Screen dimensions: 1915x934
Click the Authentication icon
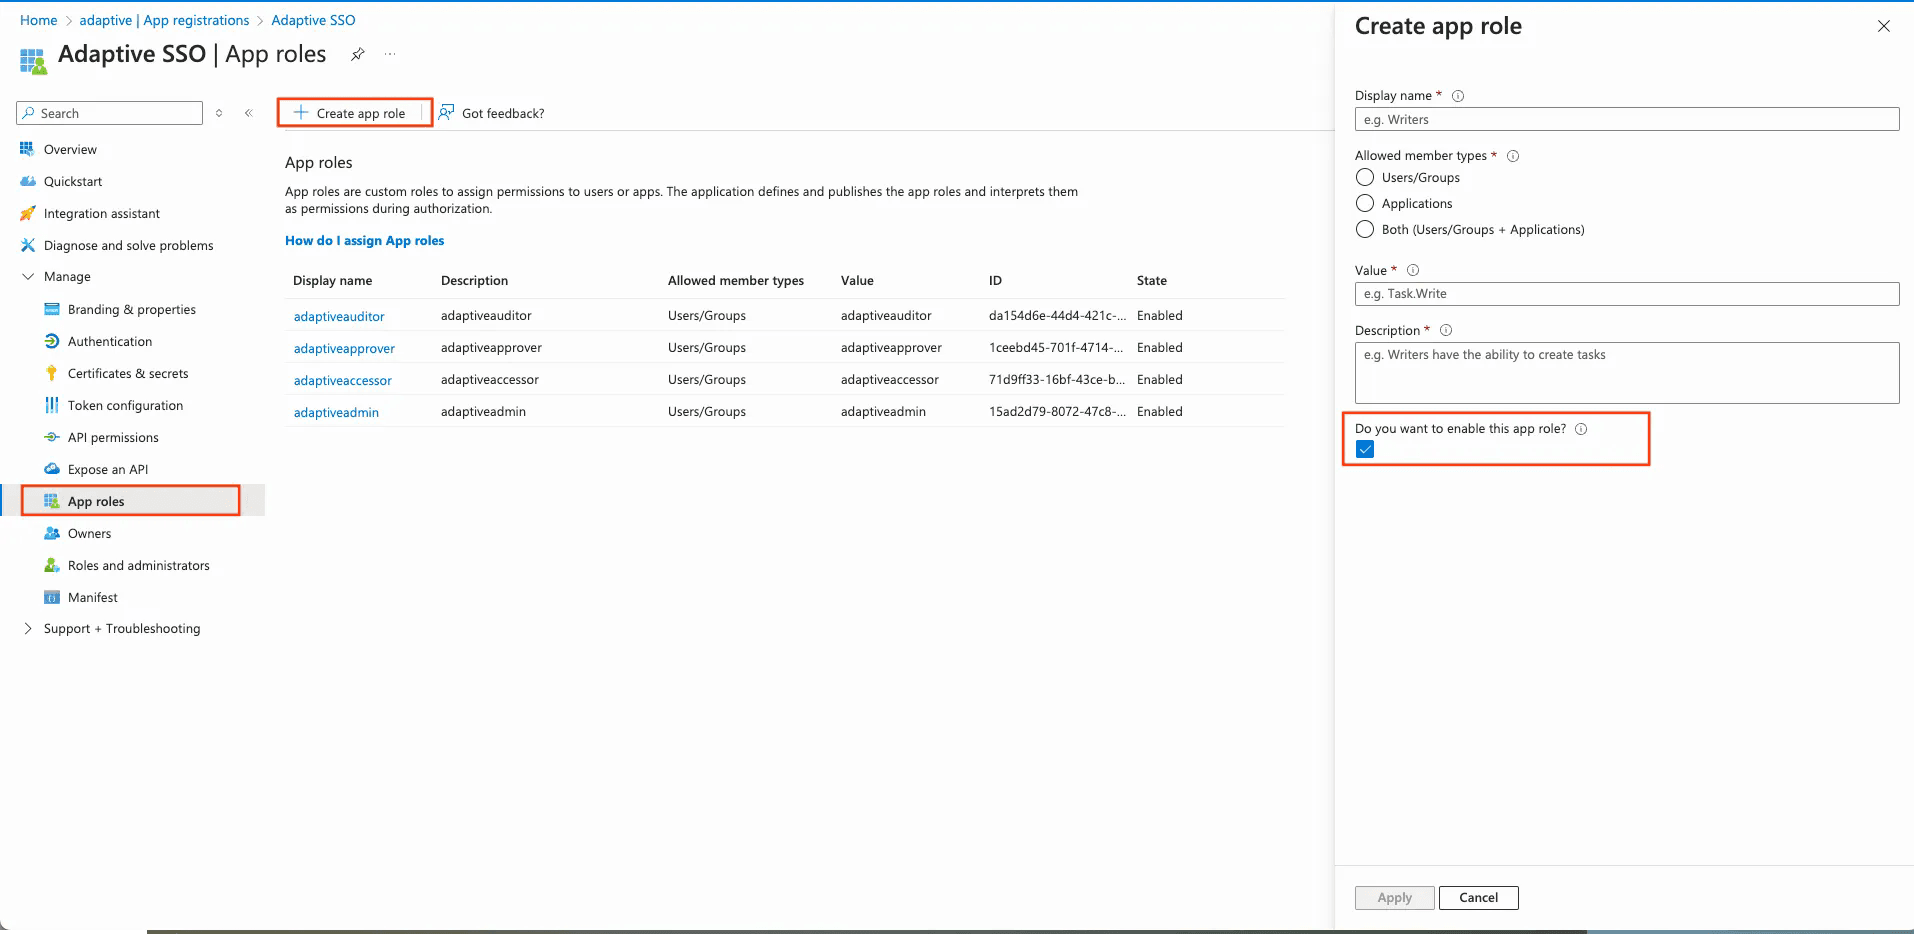point(52,341)
